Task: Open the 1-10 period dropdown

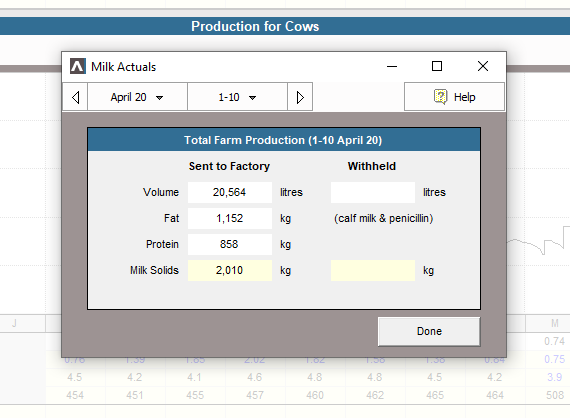Action: [237, 97]
